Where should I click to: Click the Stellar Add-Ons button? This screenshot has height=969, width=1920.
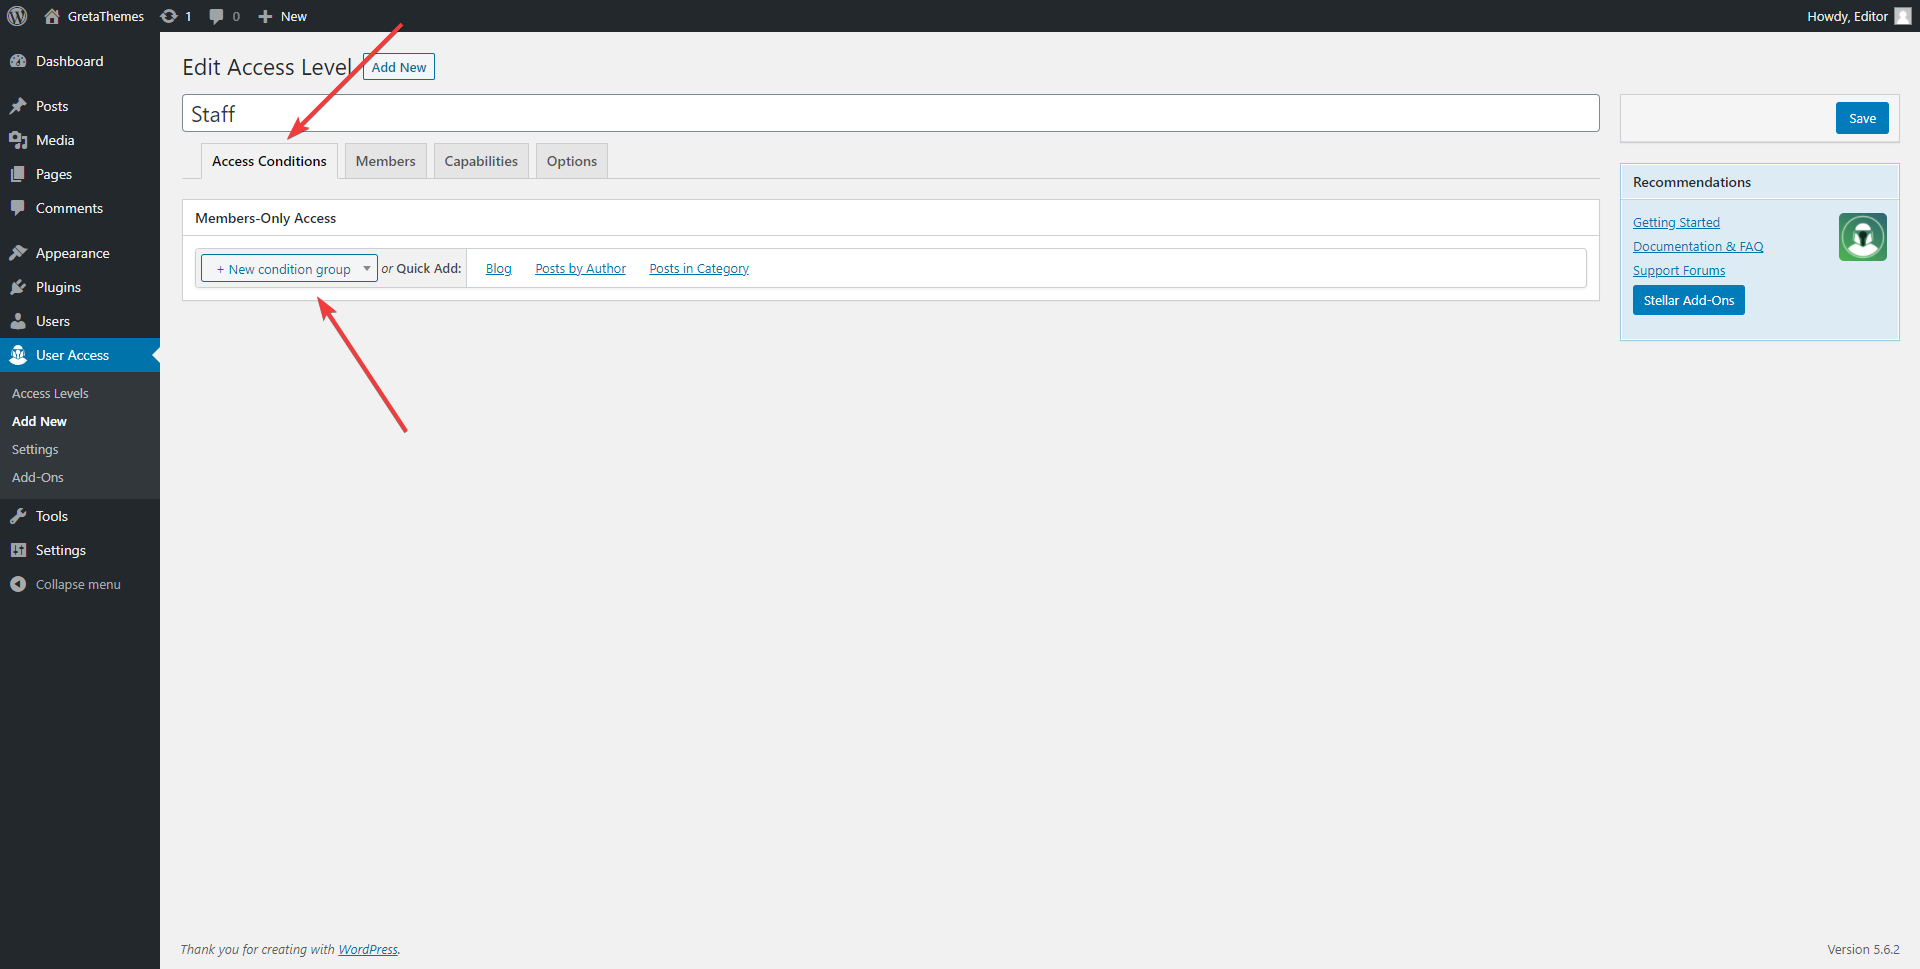pos(1689,300)
